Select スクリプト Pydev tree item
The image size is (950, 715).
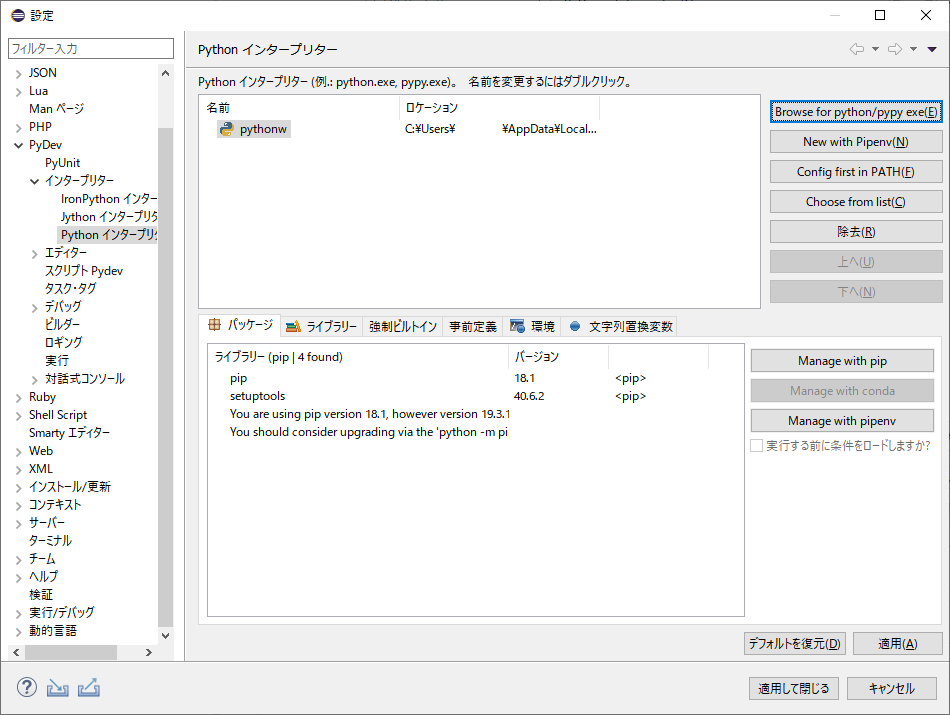pos(84,271)
